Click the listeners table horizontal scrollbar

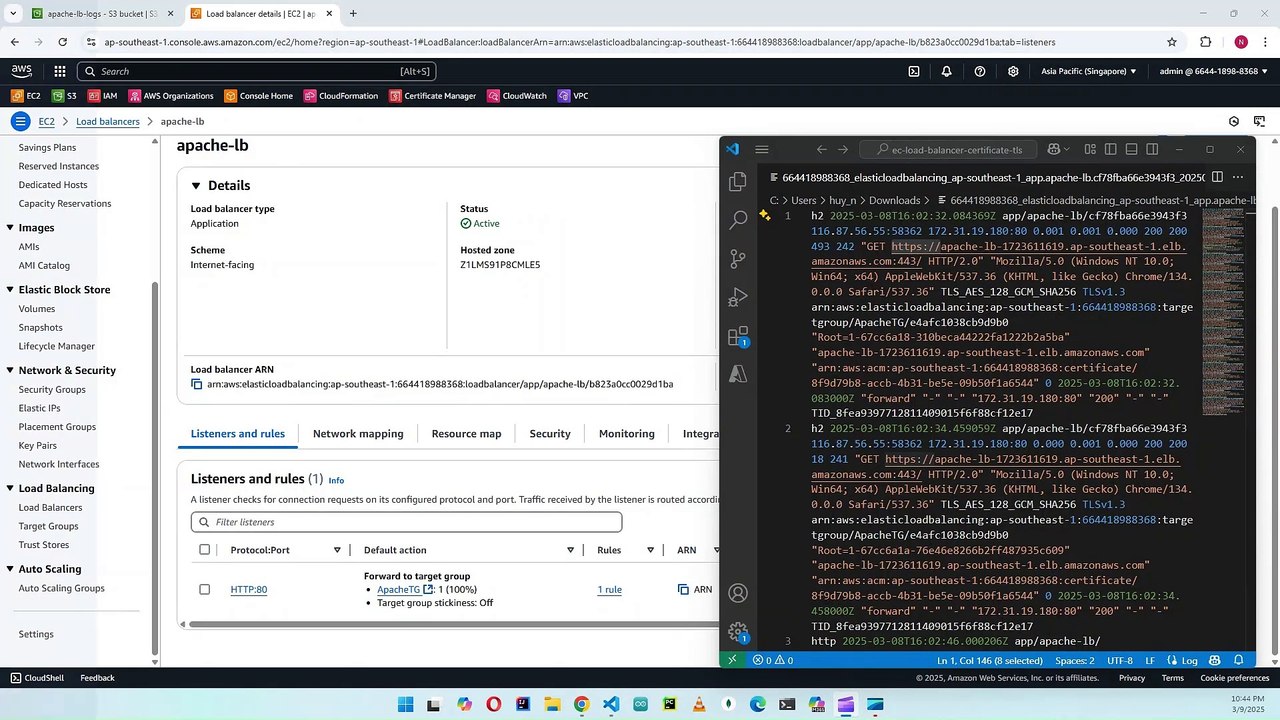coord(450,625)
